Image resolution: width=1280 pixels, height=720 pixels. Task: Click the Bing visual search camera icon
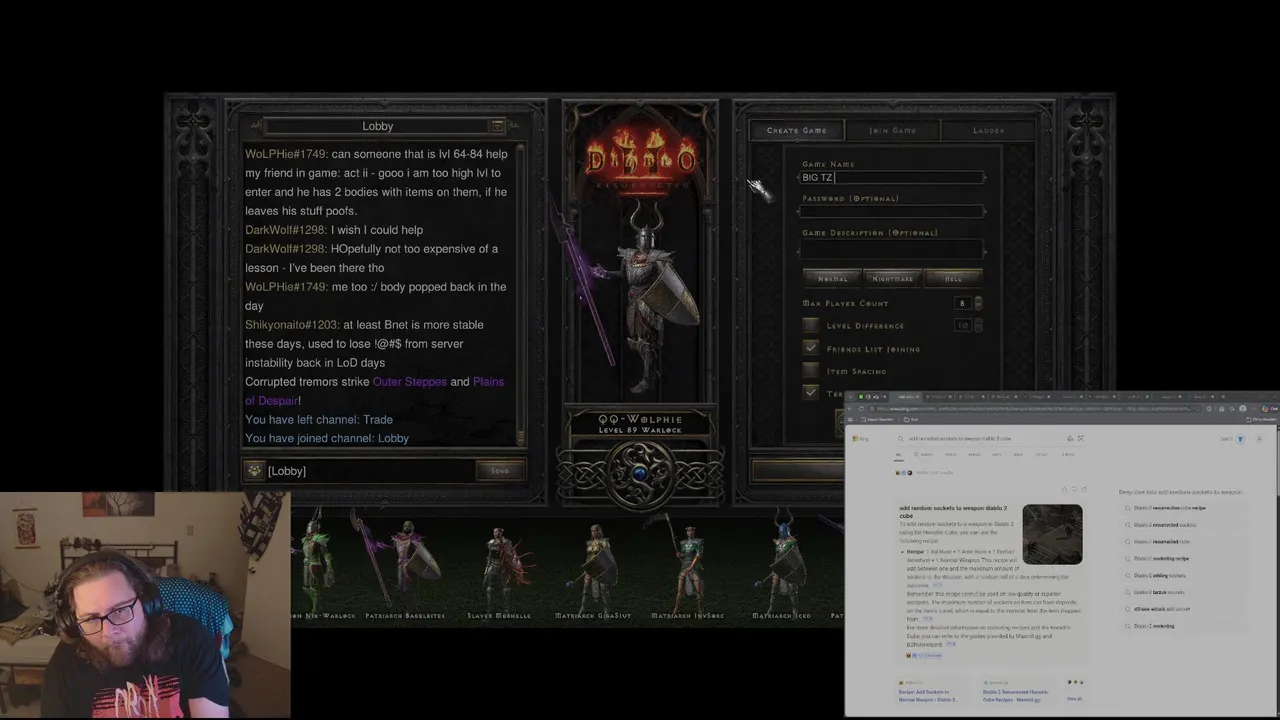[1081, 439]
